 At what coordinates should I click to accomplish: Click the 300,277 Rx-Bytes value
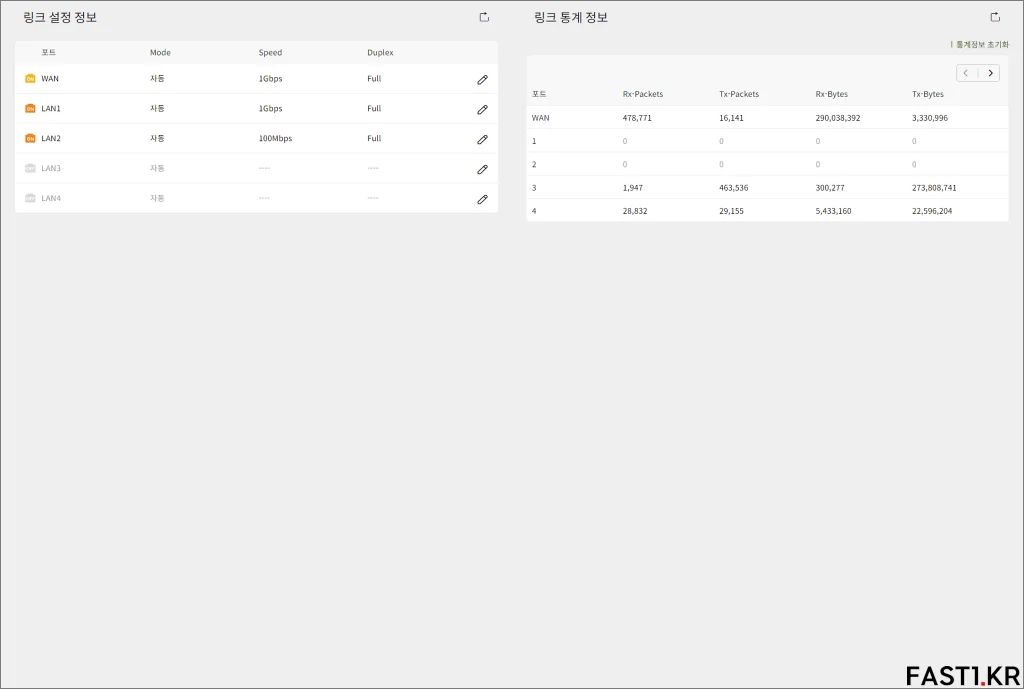[829, 187]
